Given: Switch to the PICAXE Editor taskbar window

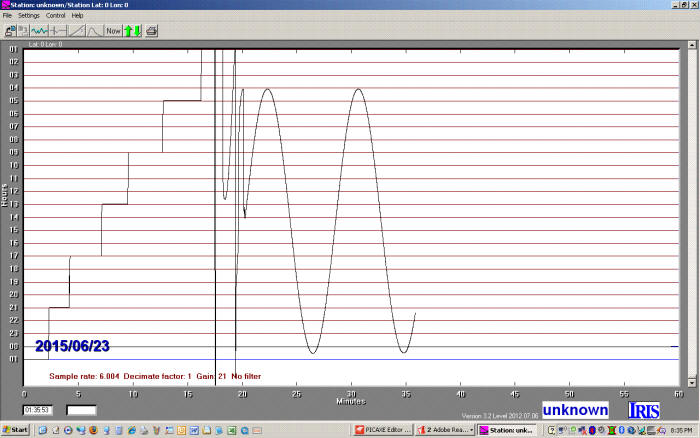Looking at the screenshot, I should point(382,430).
